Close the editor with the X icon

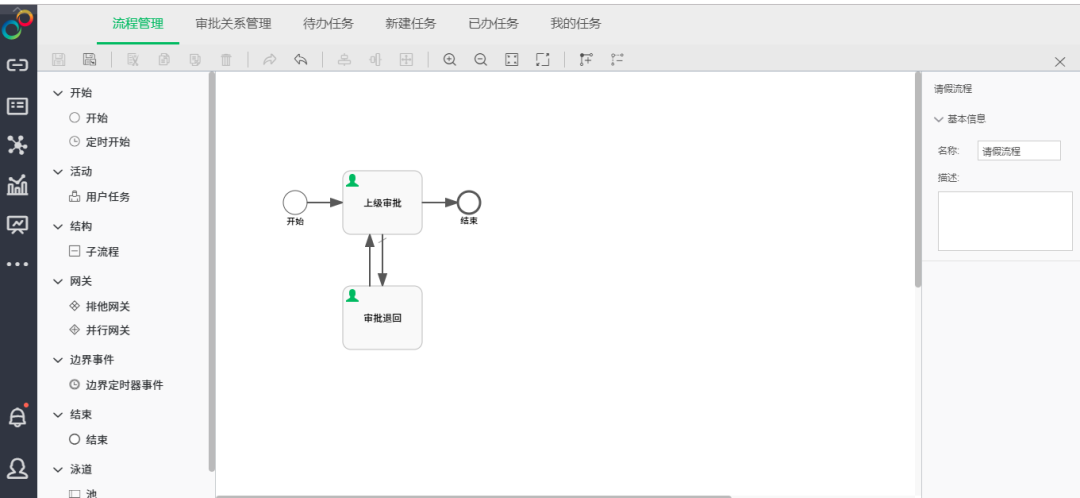tap(1060, 62)
